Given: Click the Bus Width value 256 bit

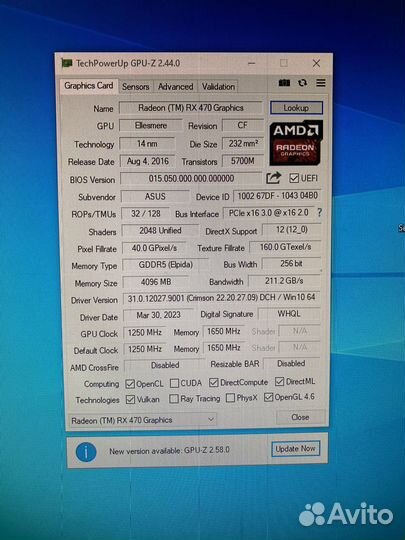Looking at the screenshot, I should tap(291, 263).
